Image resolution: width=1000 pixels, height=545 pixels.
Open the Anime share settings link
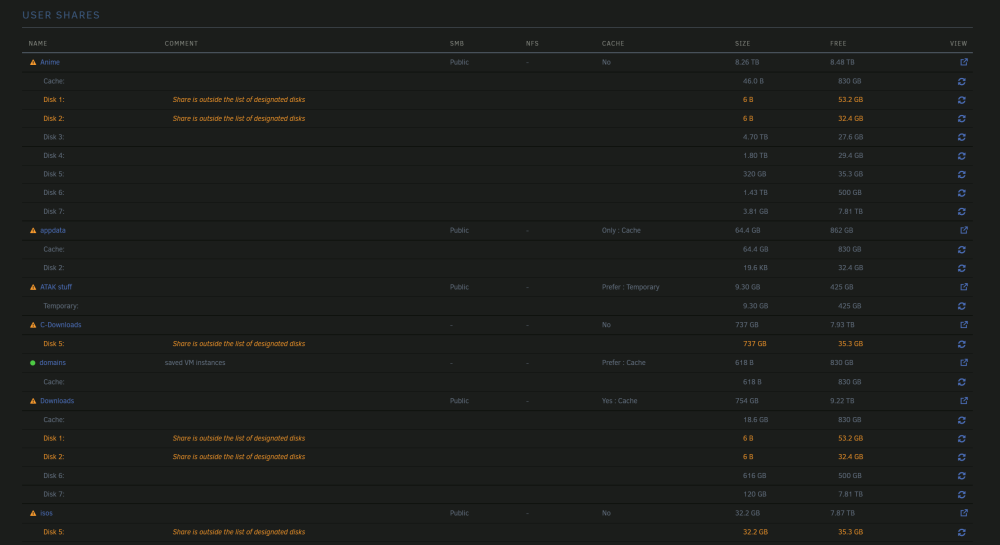tap(50, 62)
